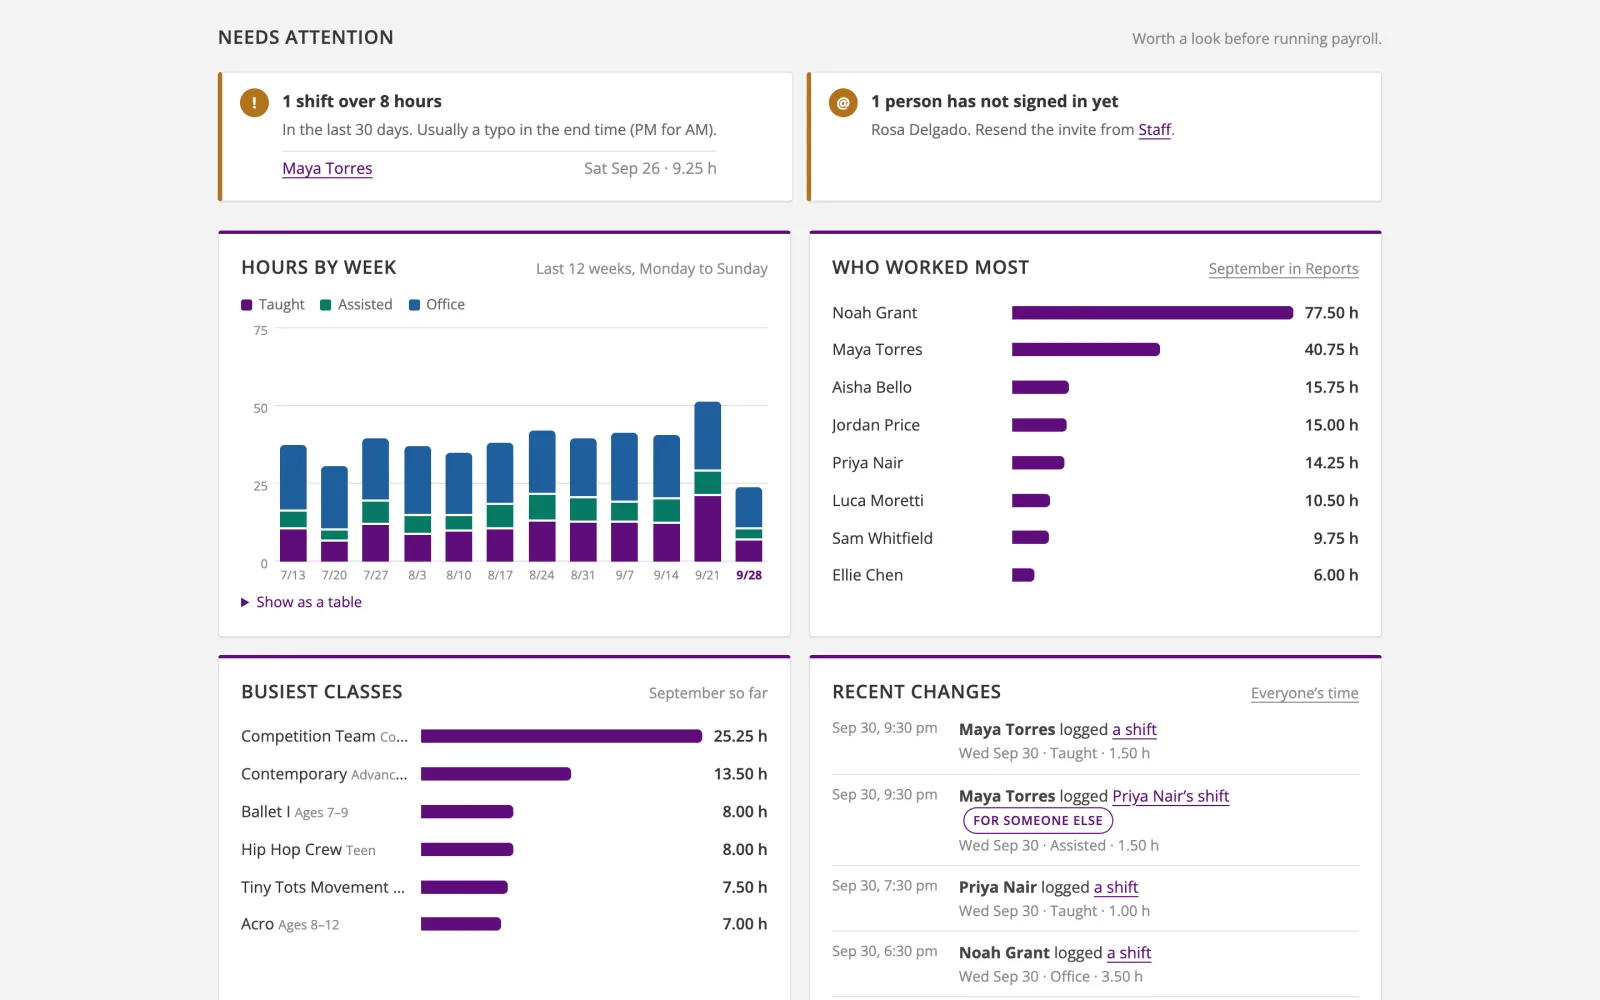This screenshot has height=1000, width=1600.
Task: Open 'a shift' link logged by Priya Nair
Action: (x=1116, y=887)
